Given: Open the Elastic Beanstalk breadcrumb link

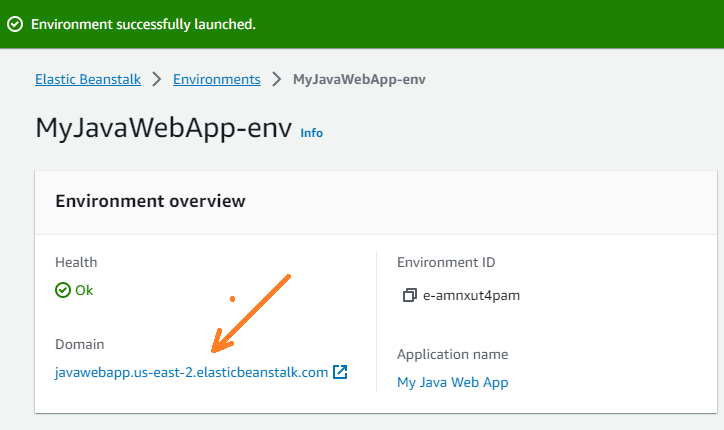Looking at the screenshot, I should coord(88,79).
